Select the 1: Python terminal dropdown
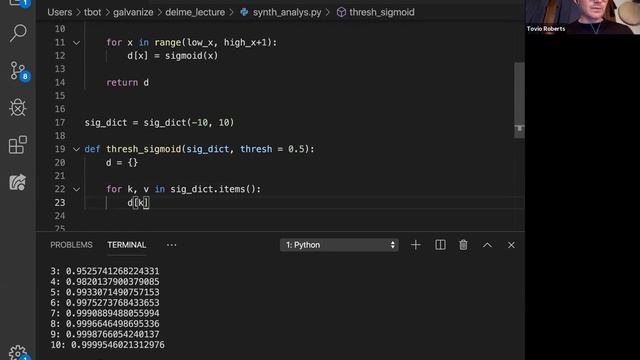The height and width of the screenshot is (360, 640). click(x=339, y=245)
